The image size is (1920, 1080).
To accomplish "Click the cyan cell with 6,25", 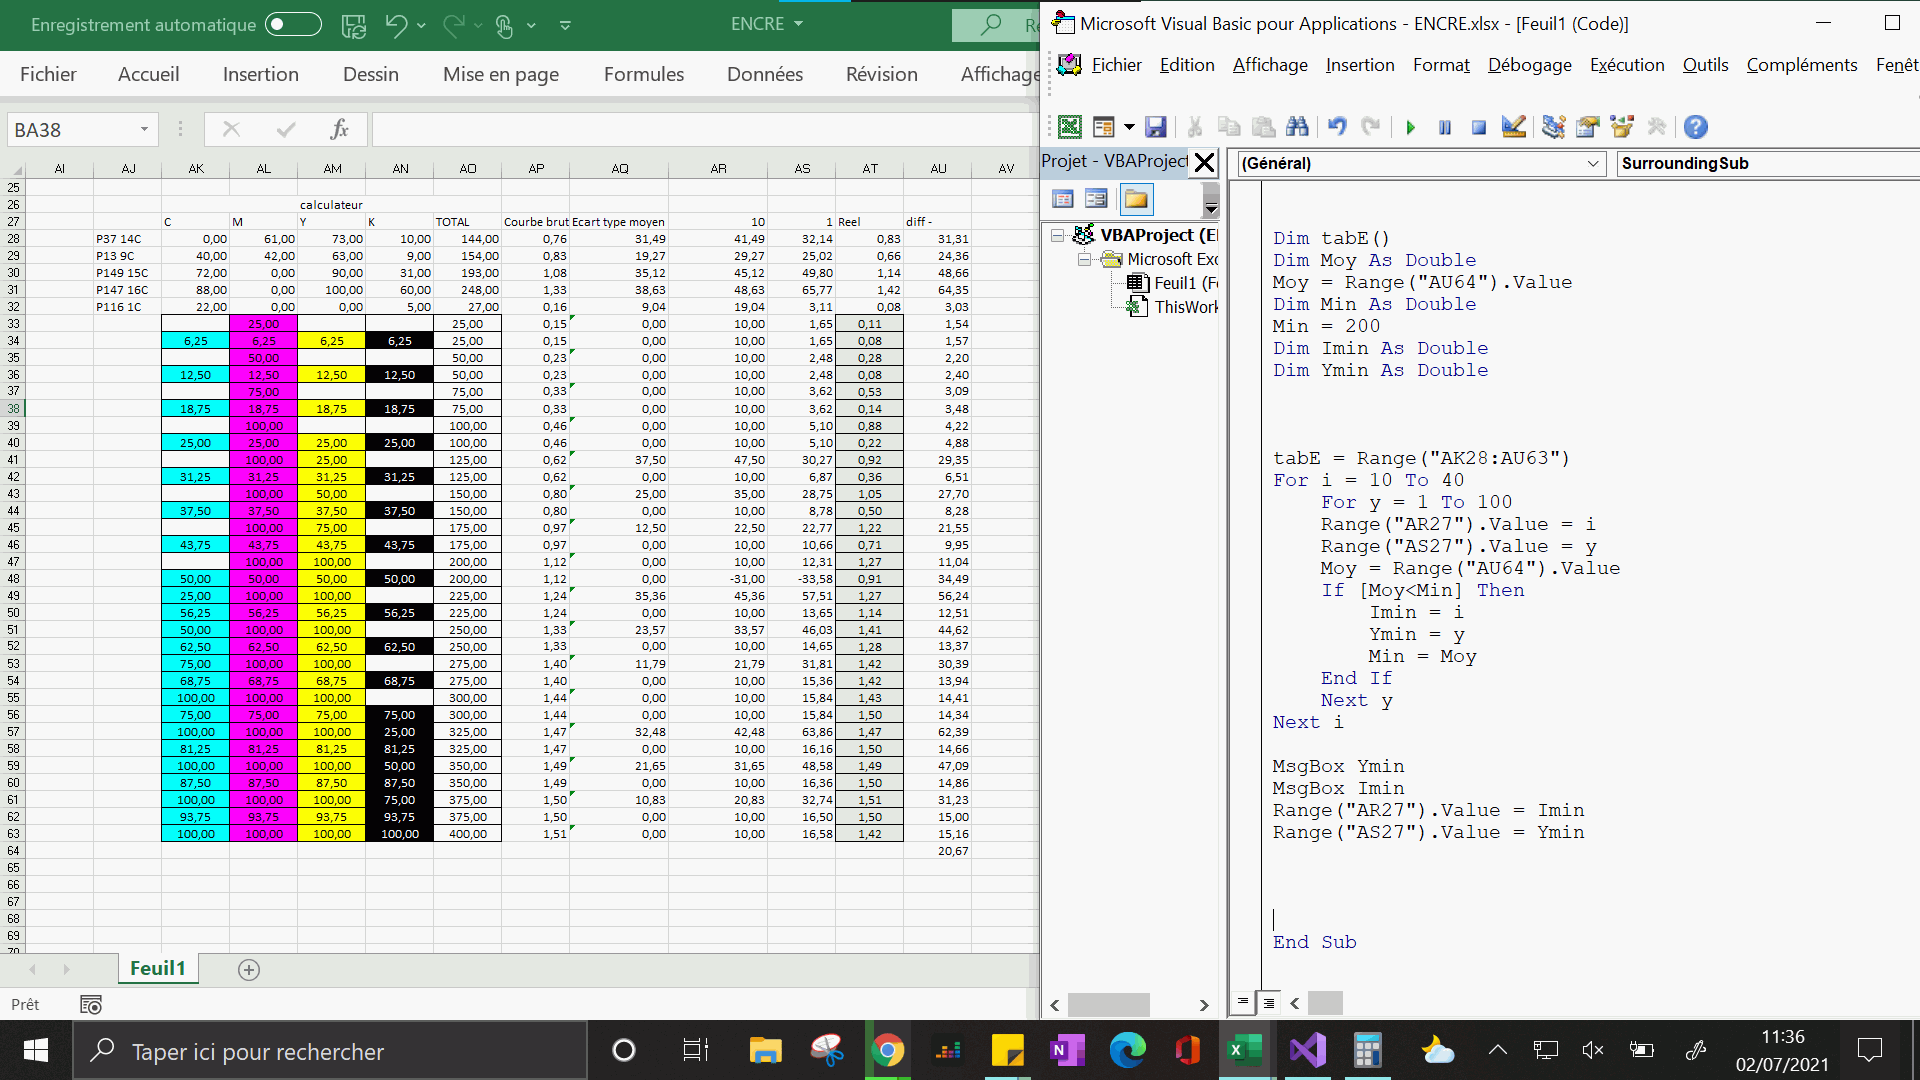I will coord(195,341).
